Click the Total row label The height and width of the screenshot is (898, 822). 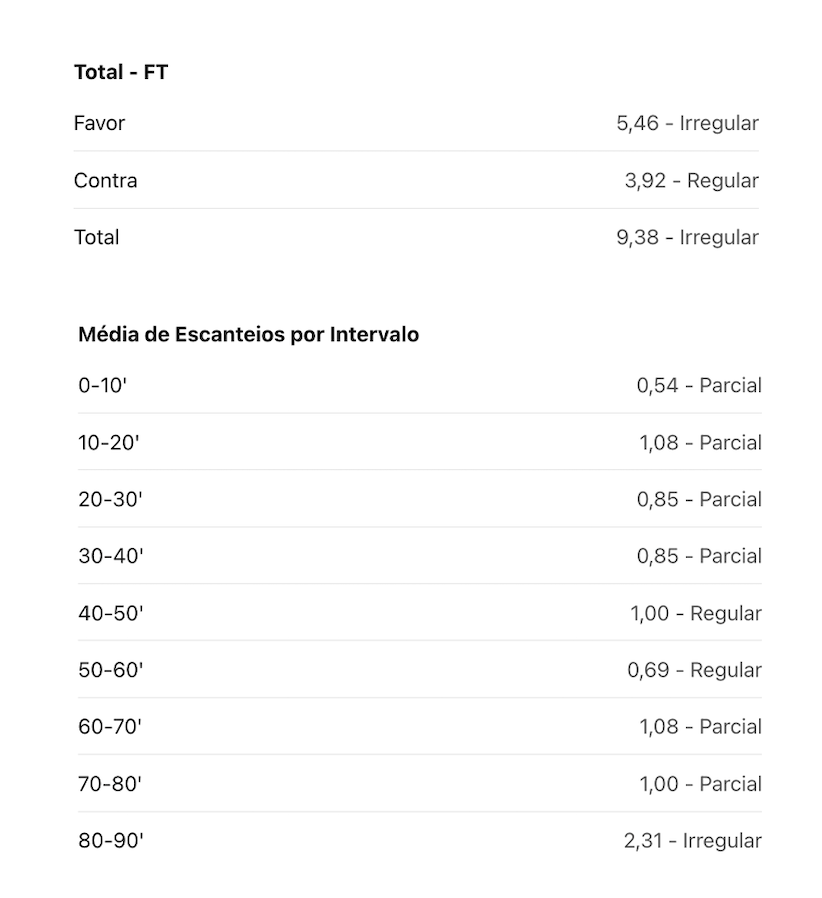coord(96,237)
